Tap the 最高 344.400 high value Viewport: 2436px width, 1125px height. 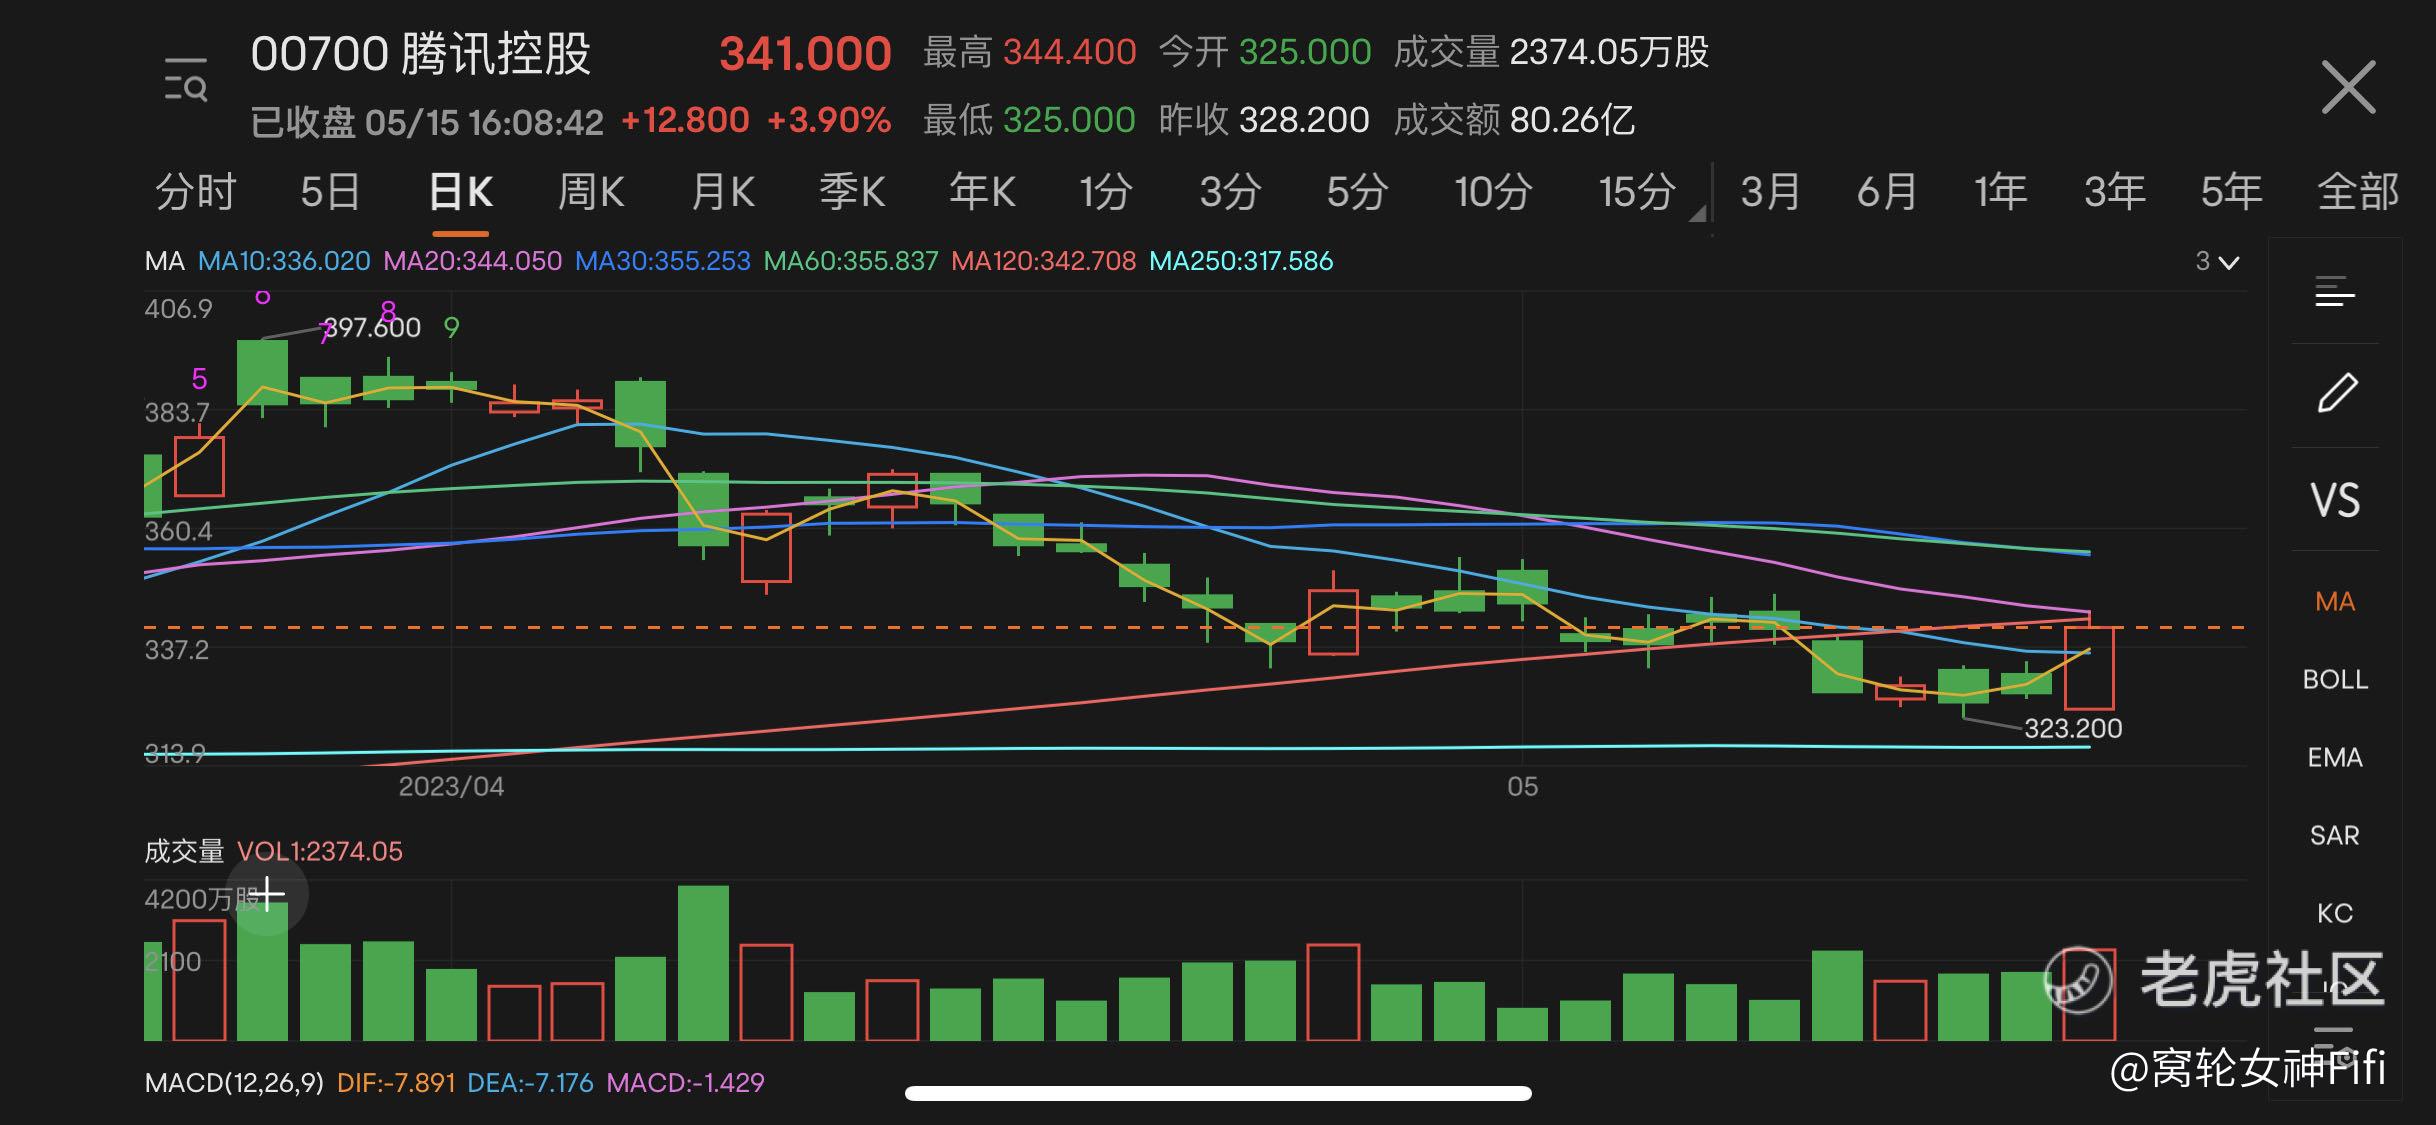coord(1029,52)
